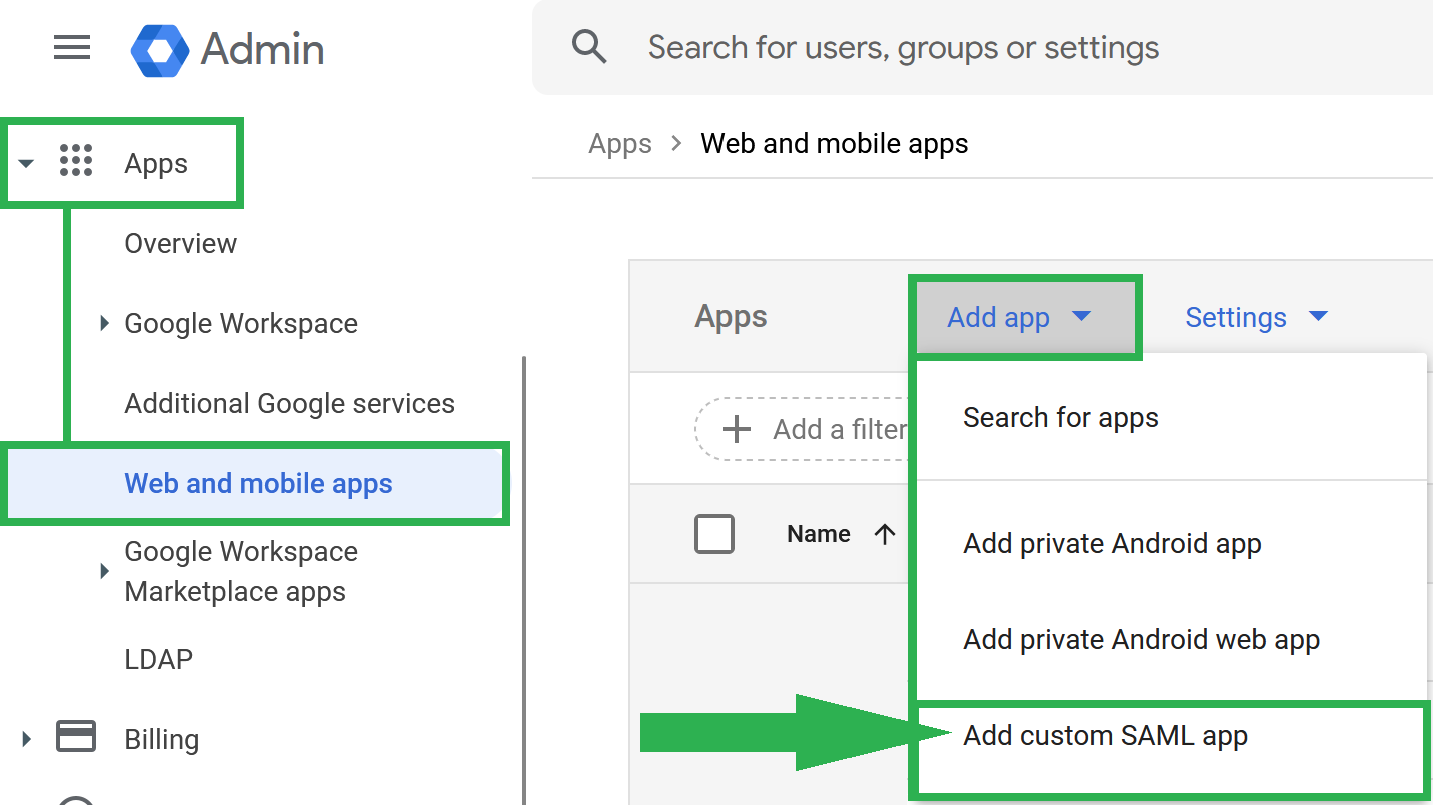Click the Apps label in sidebar
Screen dimensions: 1433x805
[156, 164]
